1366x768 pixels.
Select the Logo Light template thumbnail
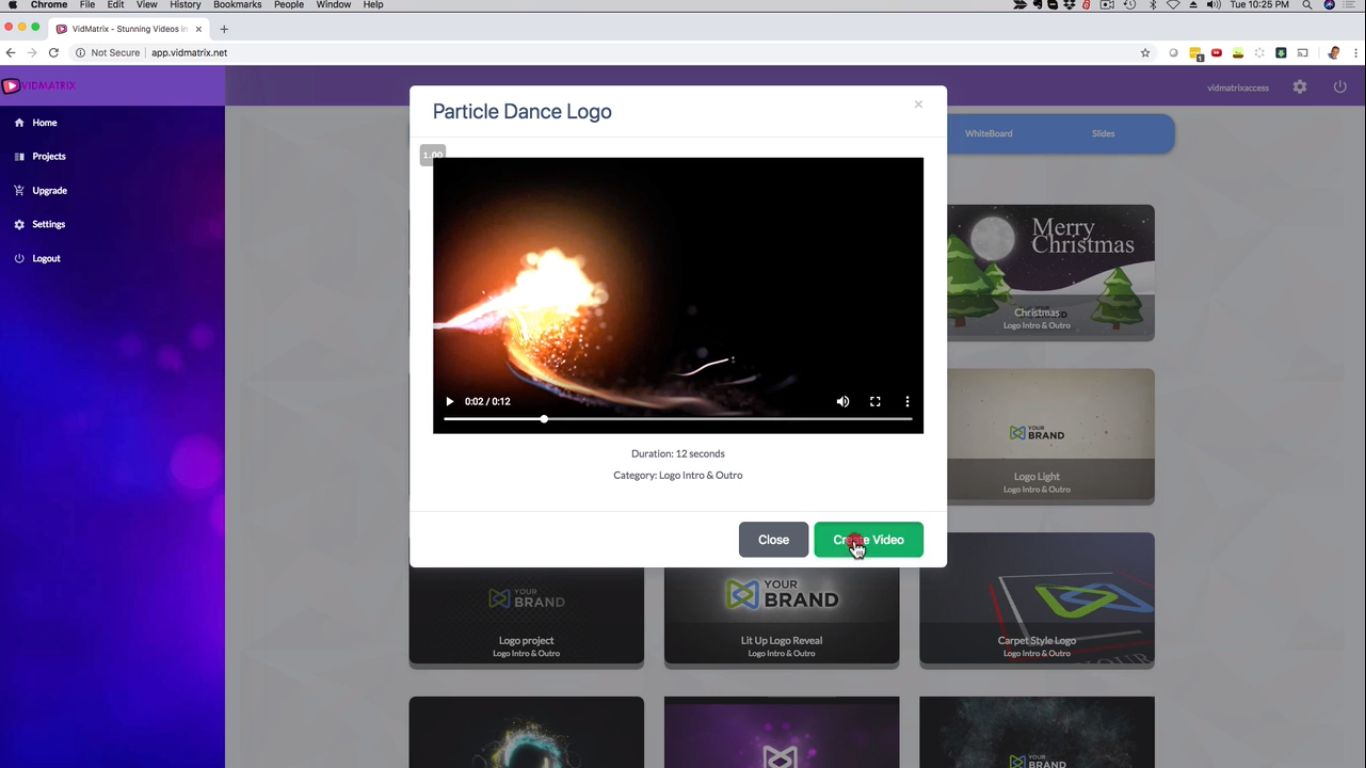click(x=1037, y=436)
